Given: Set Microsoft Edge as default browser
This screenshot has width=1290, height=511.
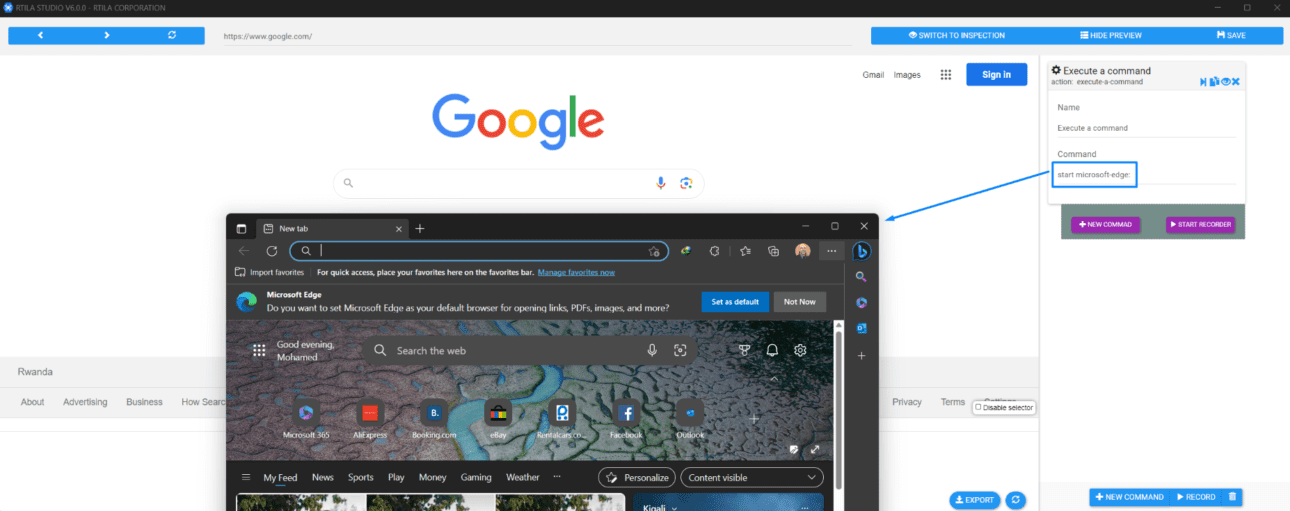Looking at the screenshot, I should (735, 301).
